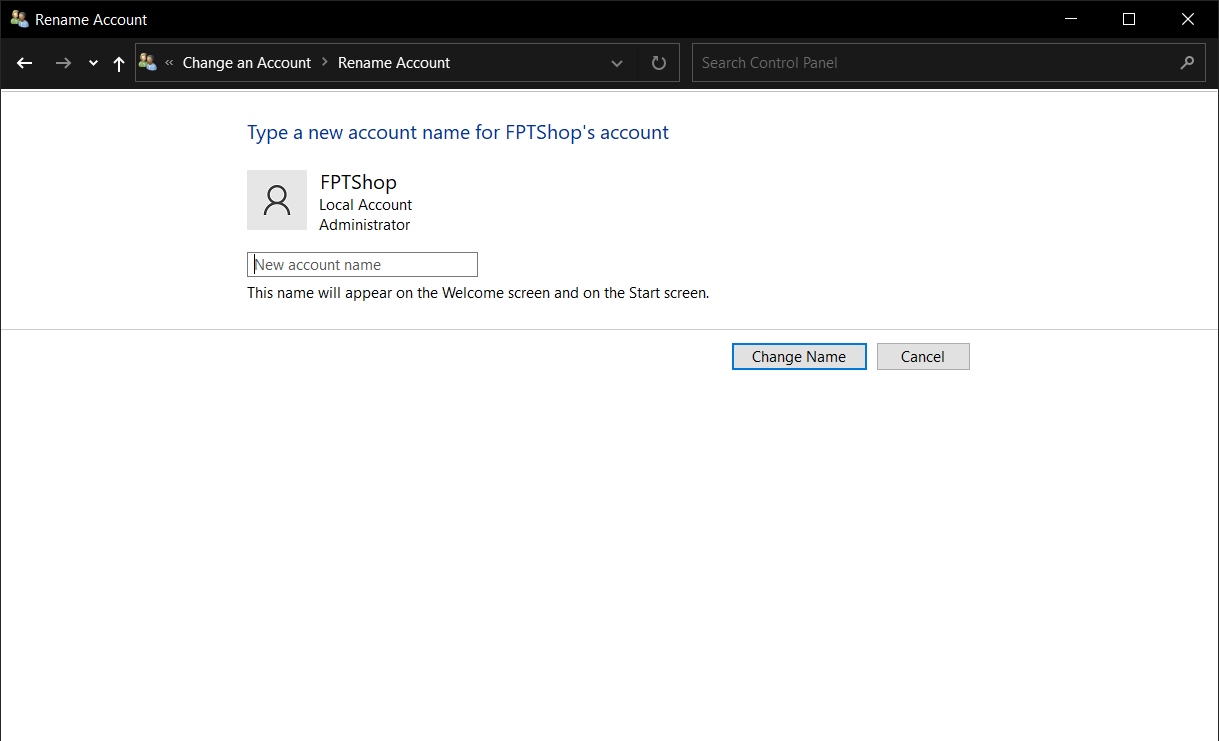1219x741 pixels.
Task: Minimize the Rename Account window
Action: (1070, 19)
